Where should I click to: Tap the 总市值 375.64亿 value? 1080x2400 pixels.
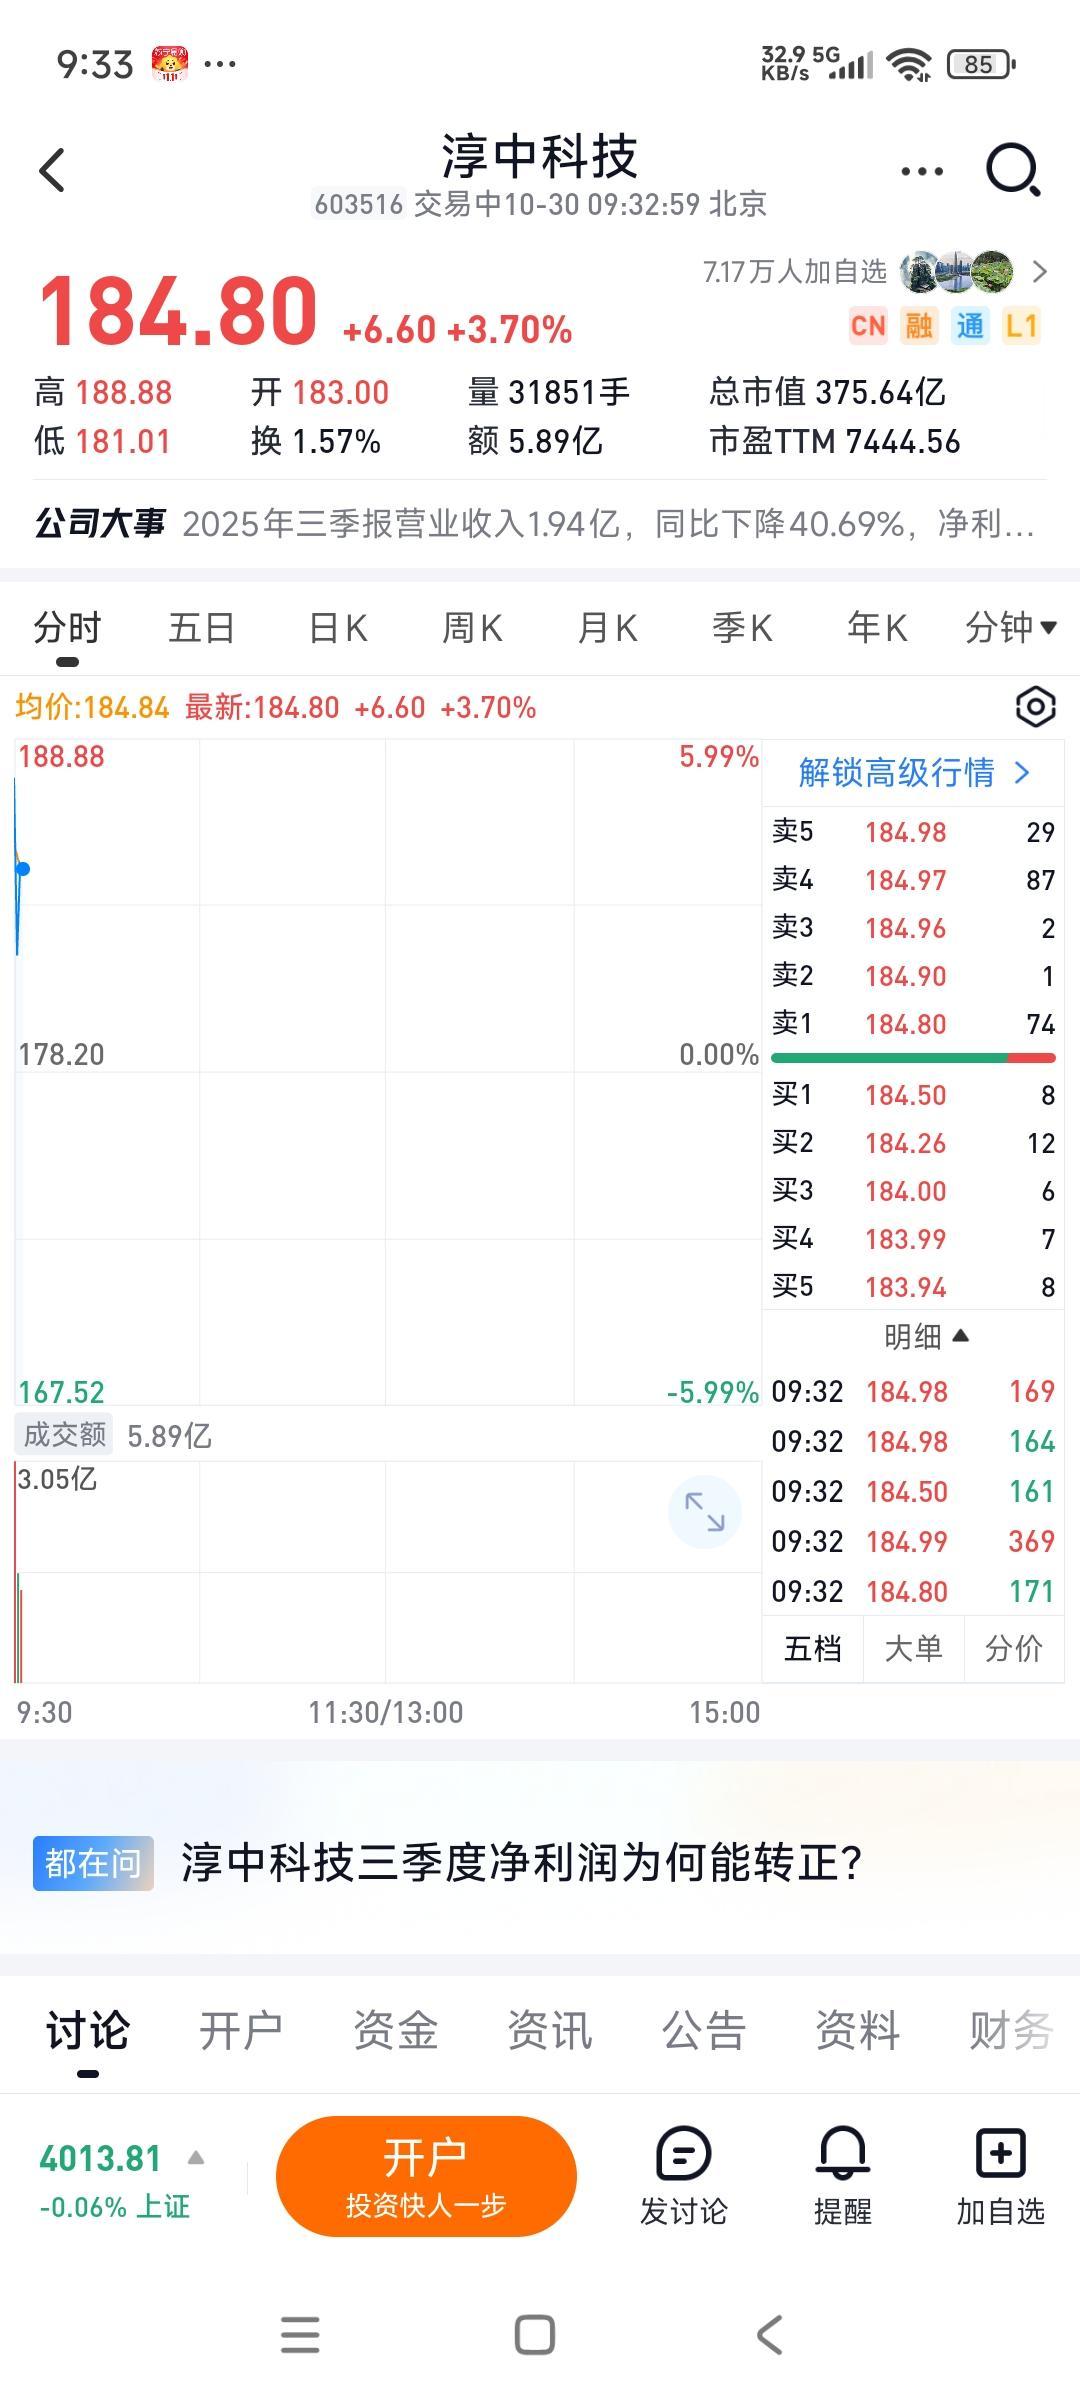(x=827, y=392)
